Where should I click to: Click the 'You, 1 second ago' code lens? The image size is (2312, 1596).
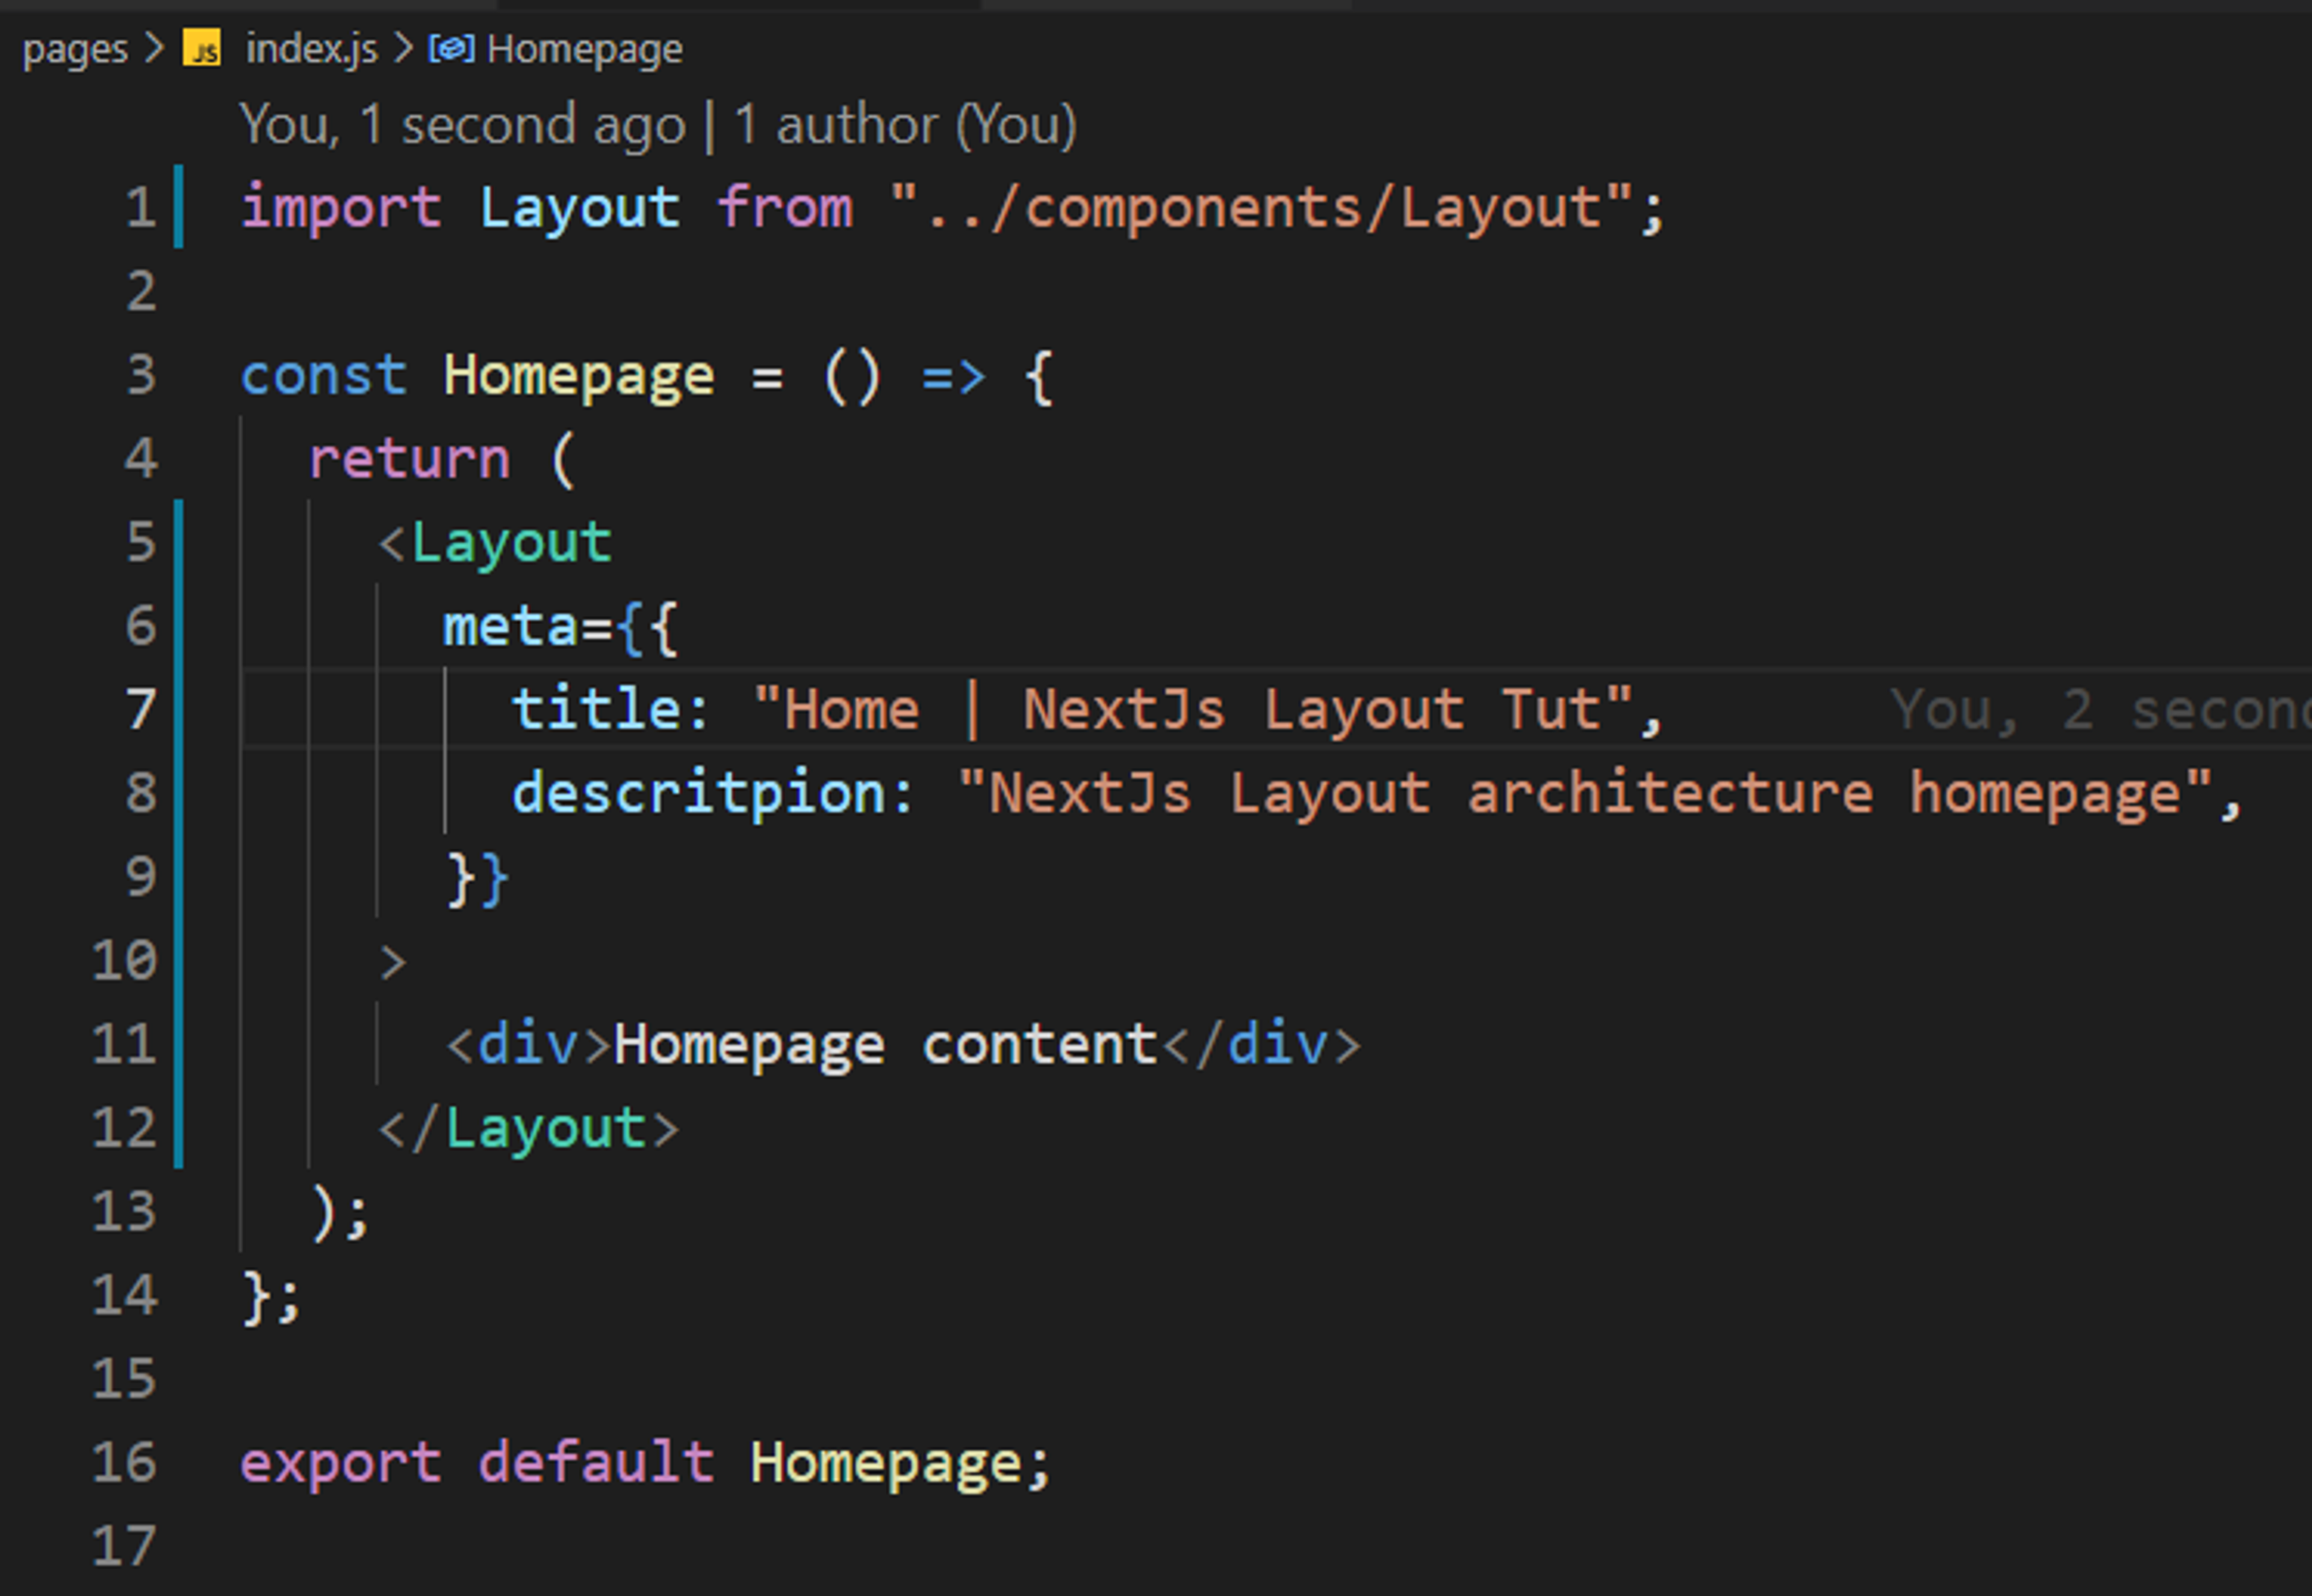[462, 125]
